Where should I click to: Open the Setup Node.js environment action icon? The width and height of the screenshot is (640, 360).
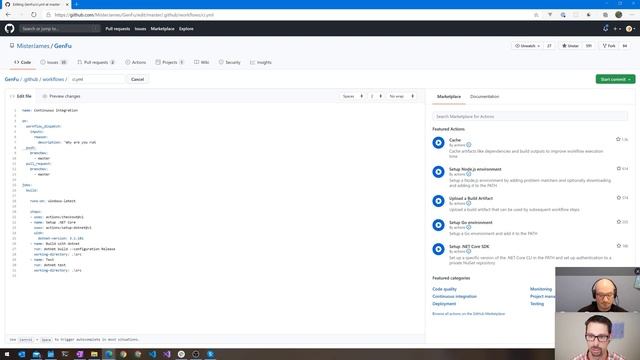point(438,172)
